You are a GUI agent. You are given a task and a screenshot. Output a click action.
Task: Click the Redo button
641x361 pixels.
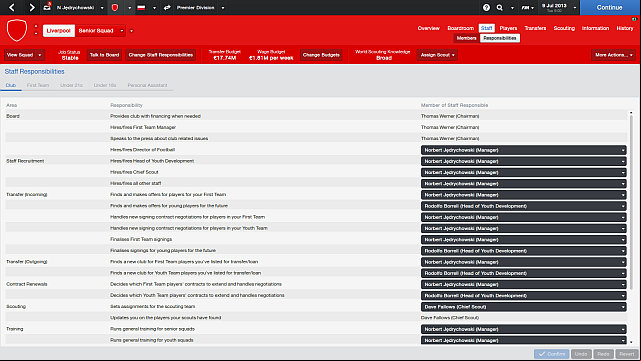pos(603,354)
